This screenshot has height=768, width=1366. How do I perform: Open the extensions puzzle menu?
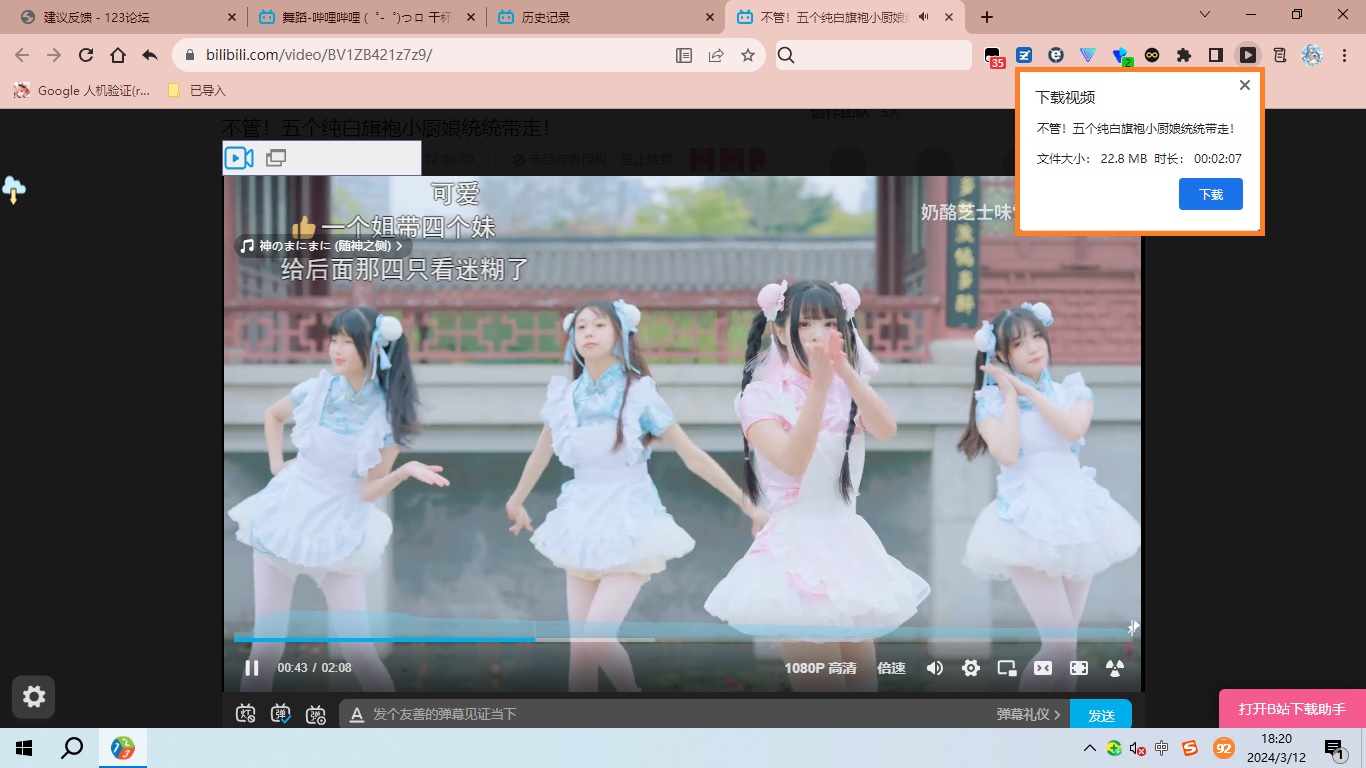click(x=1184, y=56)
